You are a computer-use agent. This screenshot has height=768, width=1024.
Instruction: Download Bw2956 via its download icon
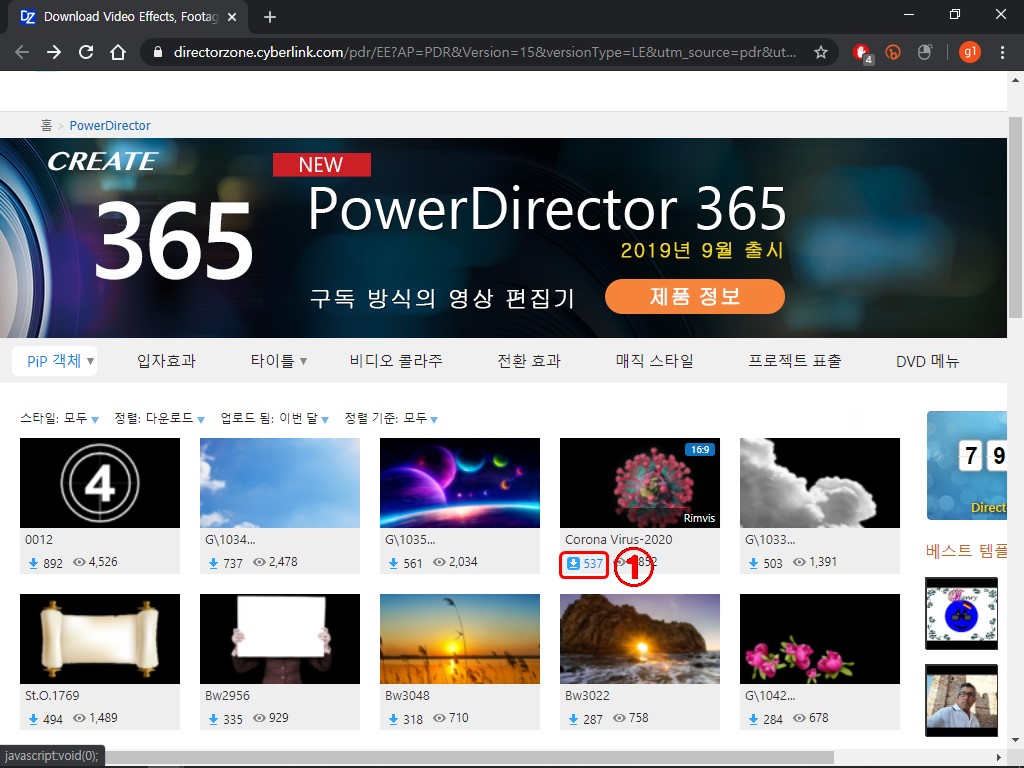pos(213,719)
